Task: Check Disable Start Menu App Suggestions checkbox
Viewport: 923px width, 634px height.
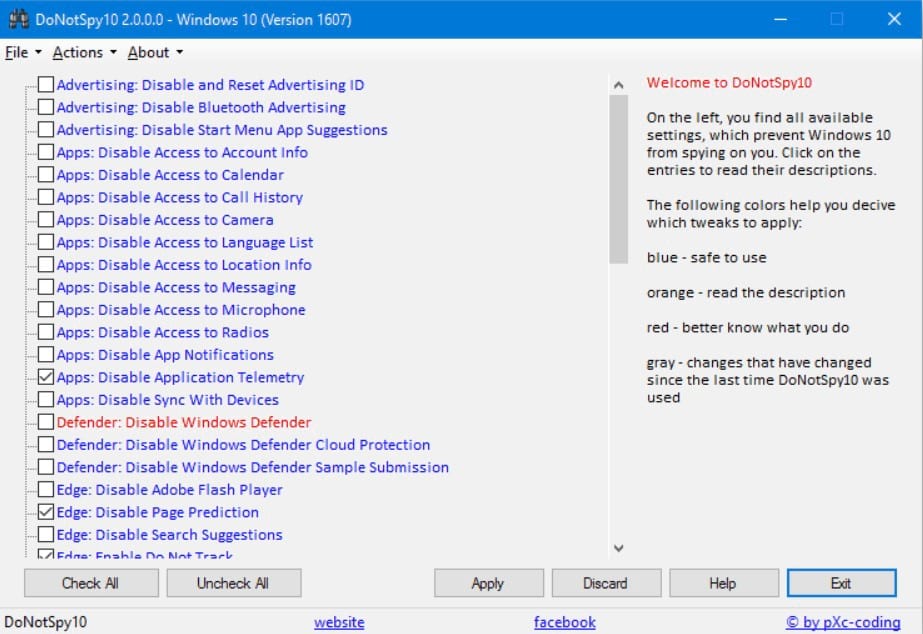Action: [46, 129]
